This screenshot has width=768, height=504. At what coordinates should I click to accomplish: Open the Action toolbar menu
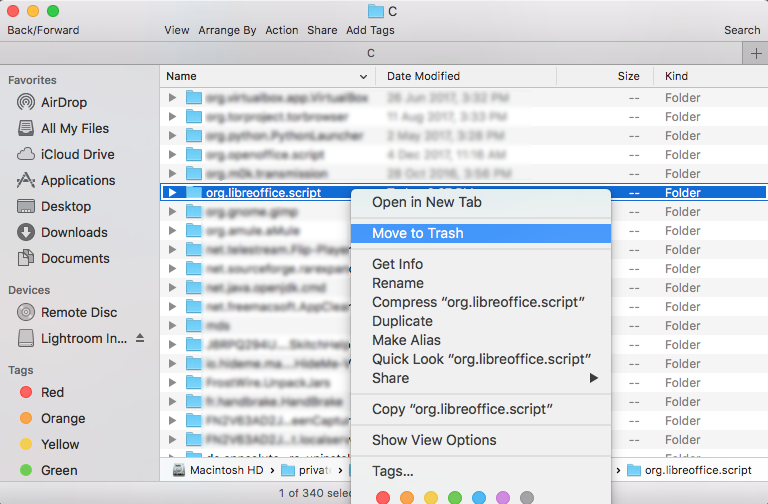pos(282,30)
